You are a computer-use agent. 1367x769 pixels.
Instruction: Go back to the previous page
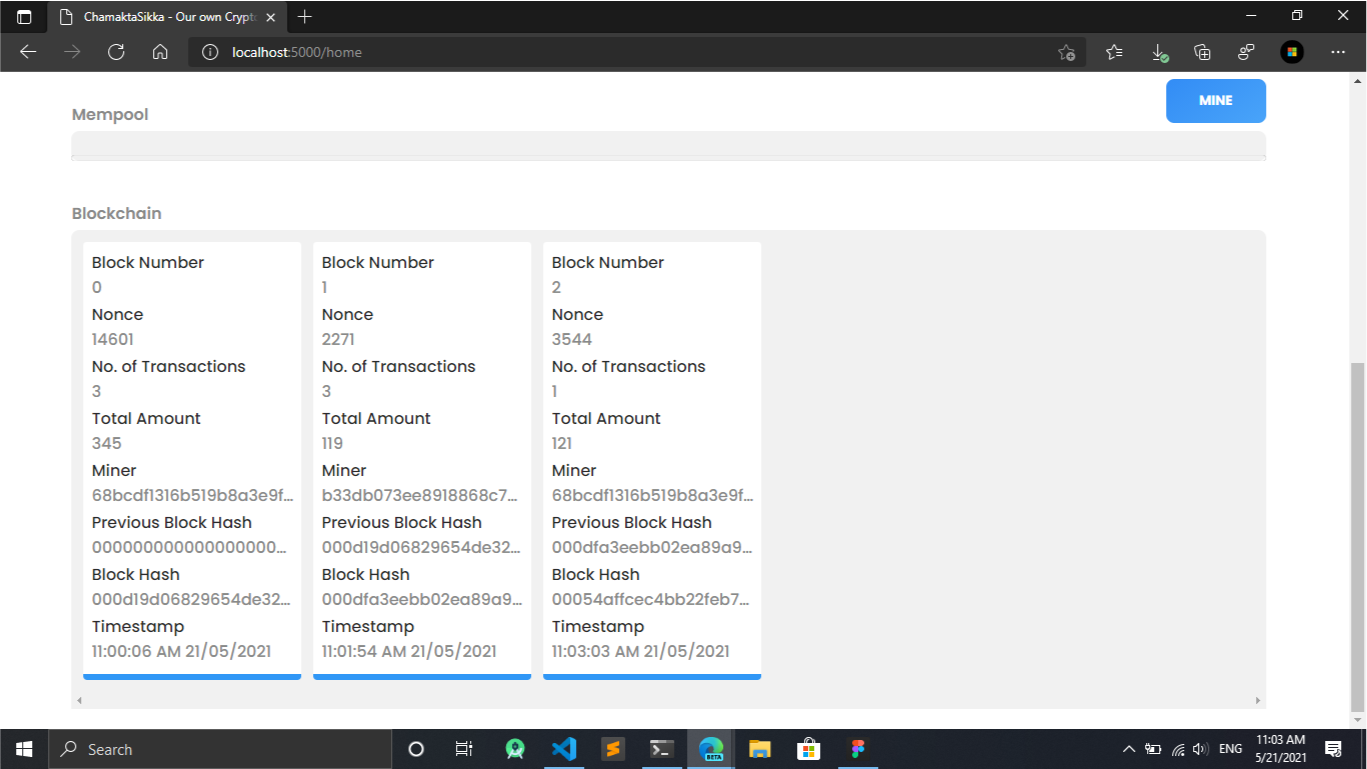(28, 52)
